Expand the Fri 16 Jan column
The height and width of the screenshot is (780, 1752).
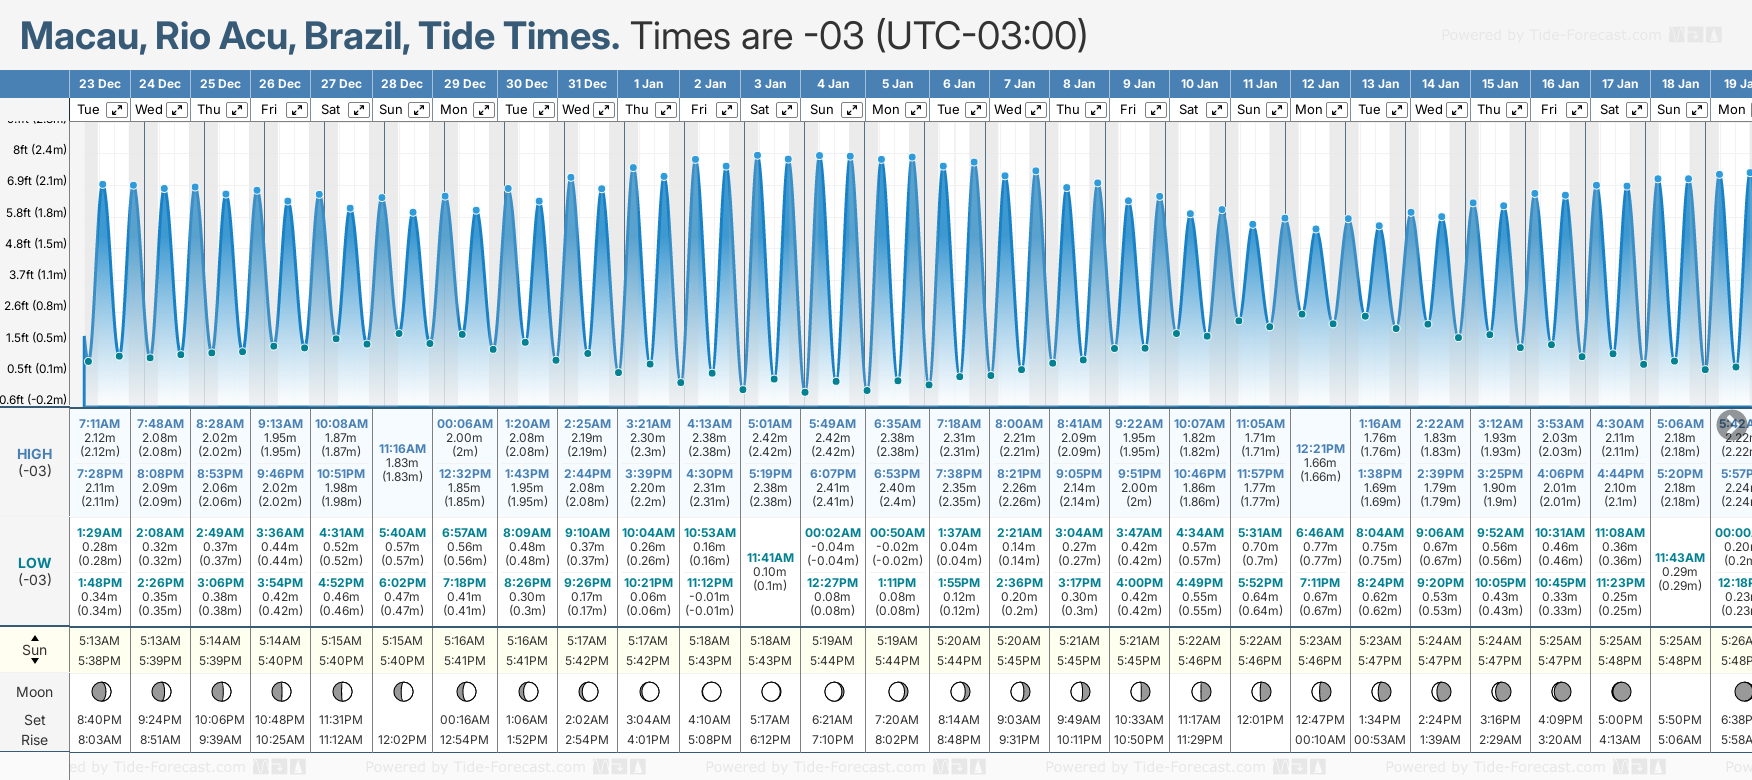point(1577,110)
